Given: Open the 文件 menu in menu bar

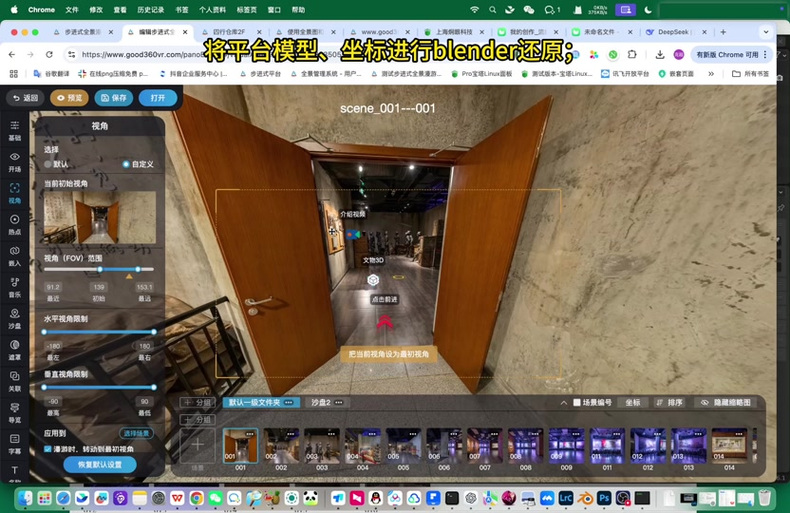Looking at the screenshot, I should [x=72, y=10].
